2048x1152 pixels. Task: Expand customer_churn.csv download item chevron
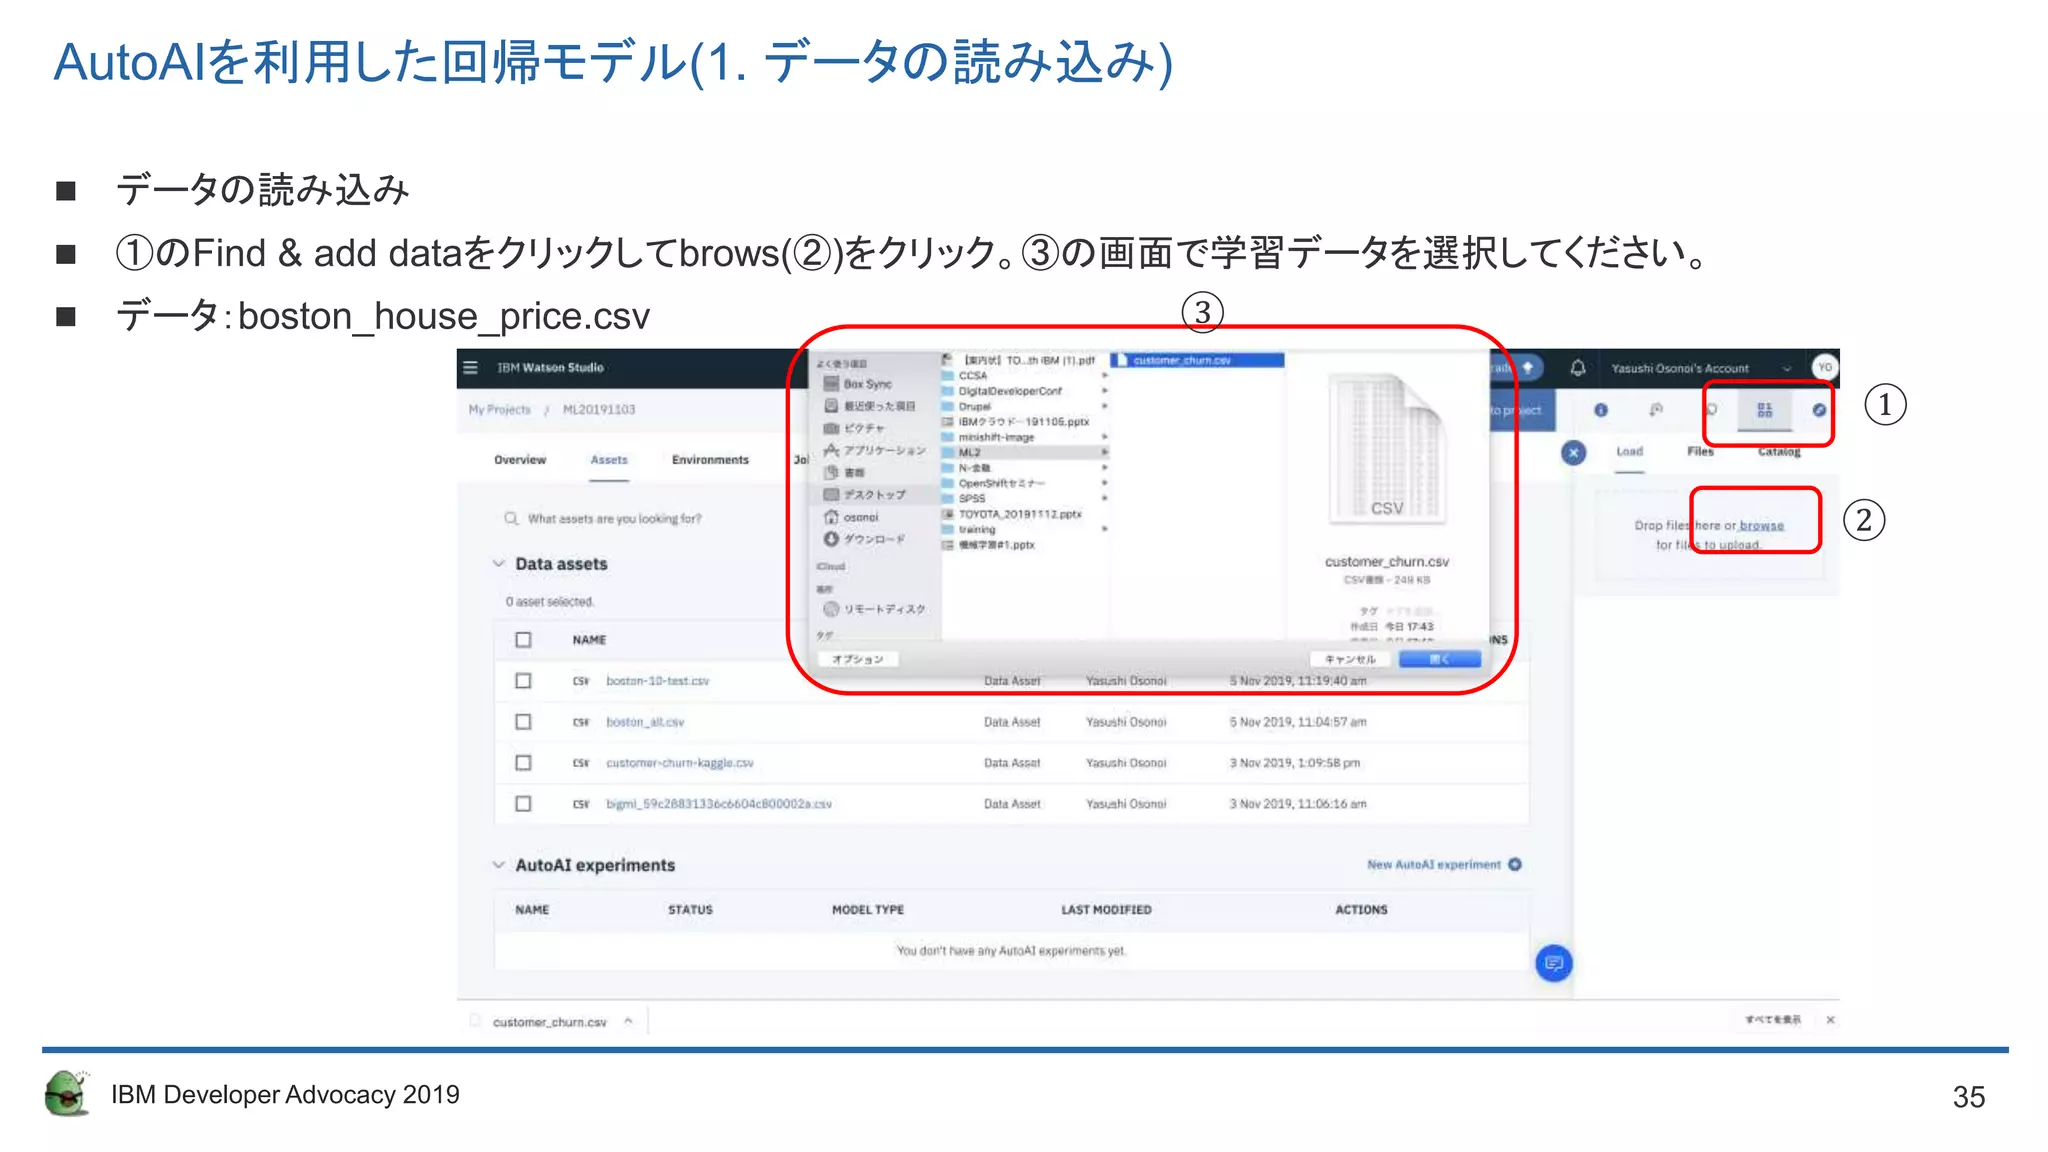[x=628, y=1021]
